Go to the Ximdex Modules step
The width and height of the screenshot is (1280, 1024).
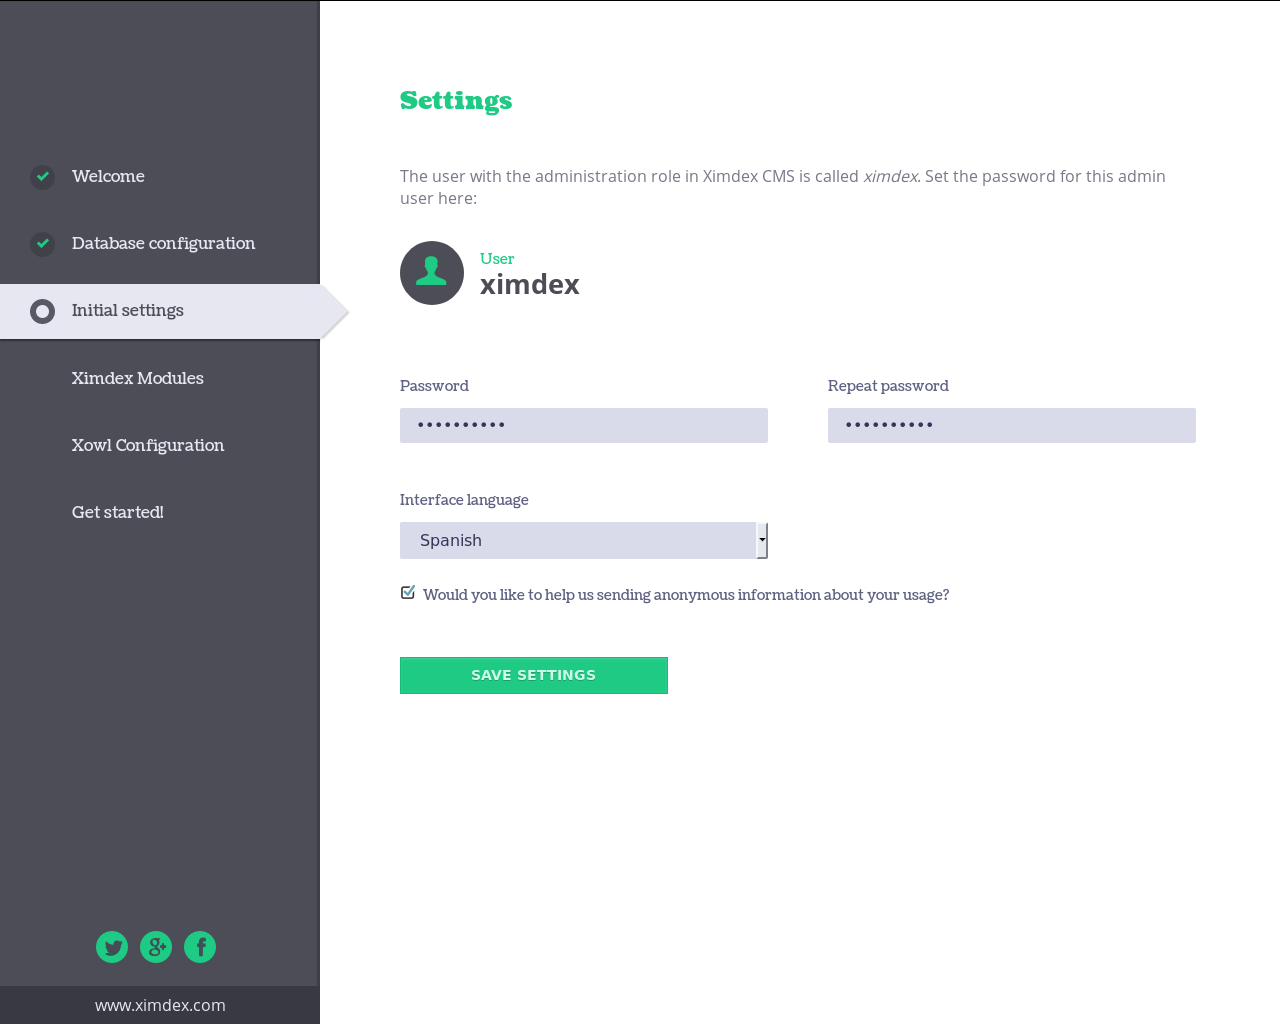point(137,378)
